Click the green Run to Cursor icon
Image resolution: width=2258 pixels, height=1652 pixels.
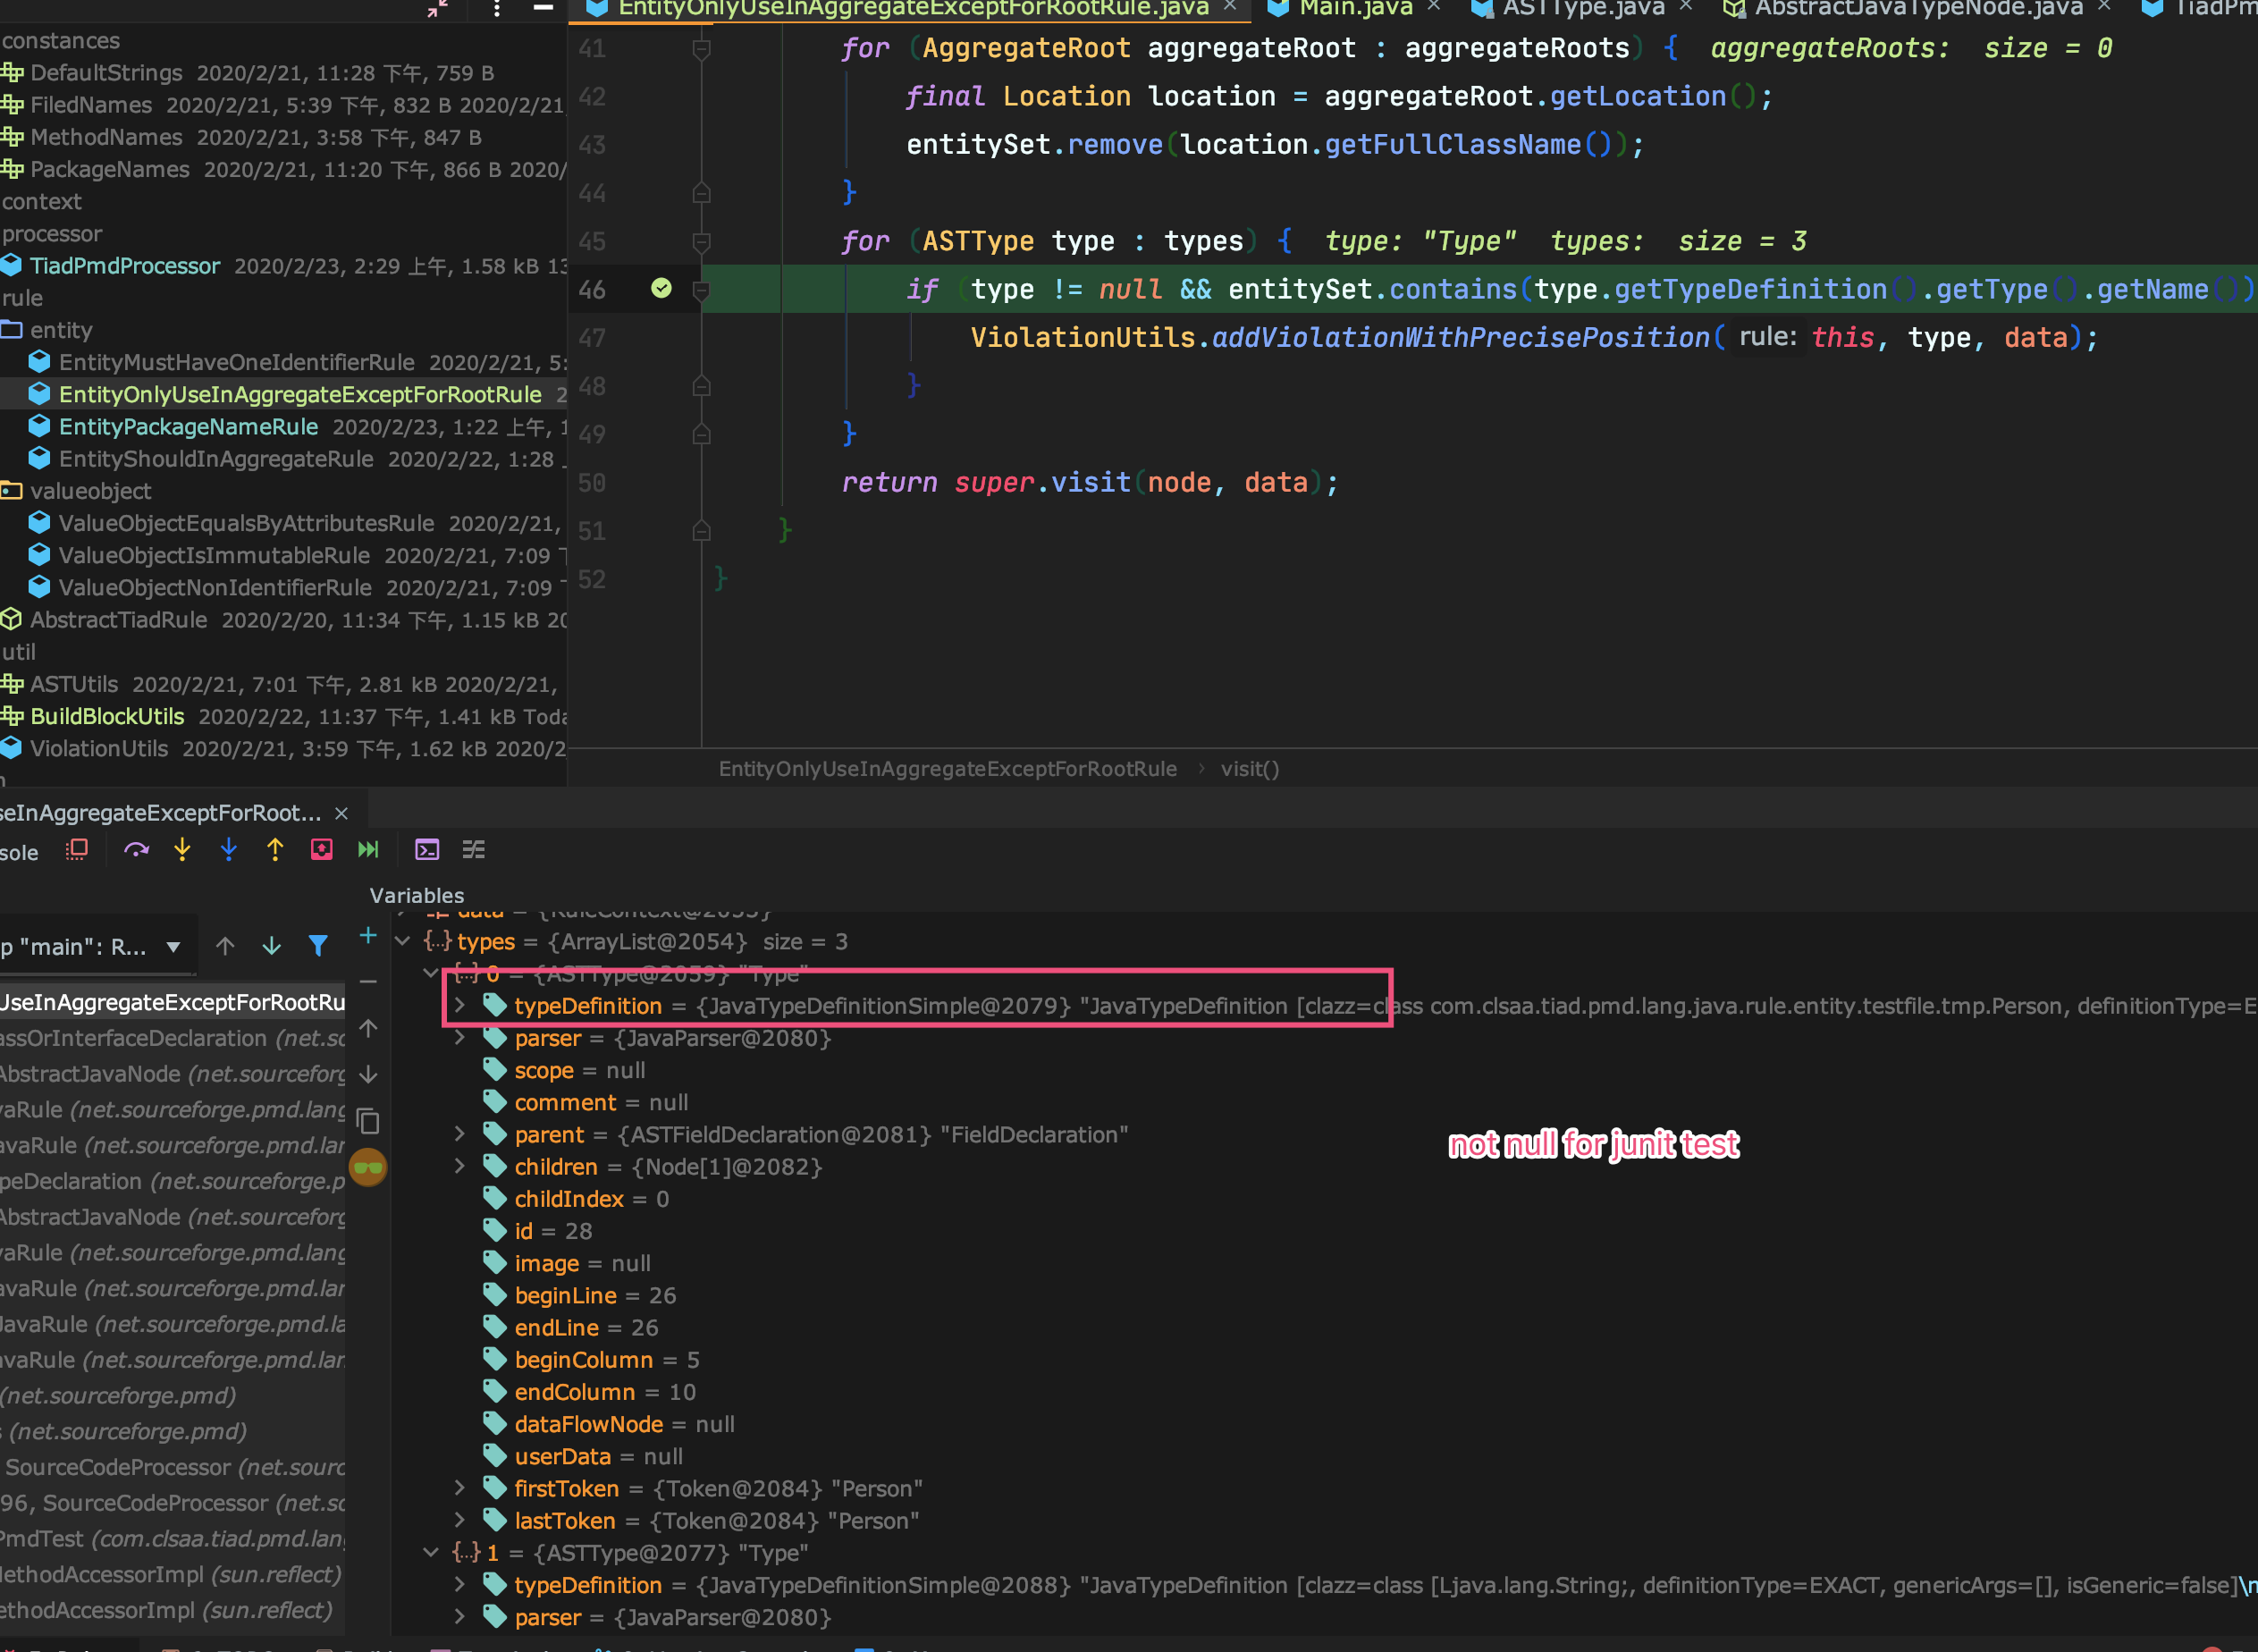click(x=368, y=850)
